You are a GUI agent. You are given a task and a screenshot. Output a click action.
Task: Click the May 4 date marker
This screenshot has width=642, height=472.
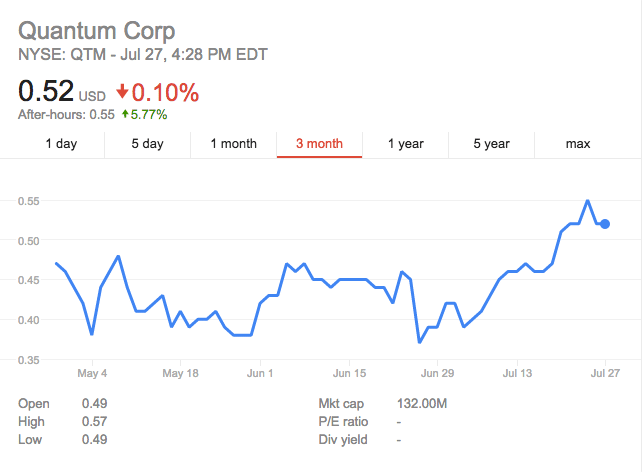pos(92,373)
